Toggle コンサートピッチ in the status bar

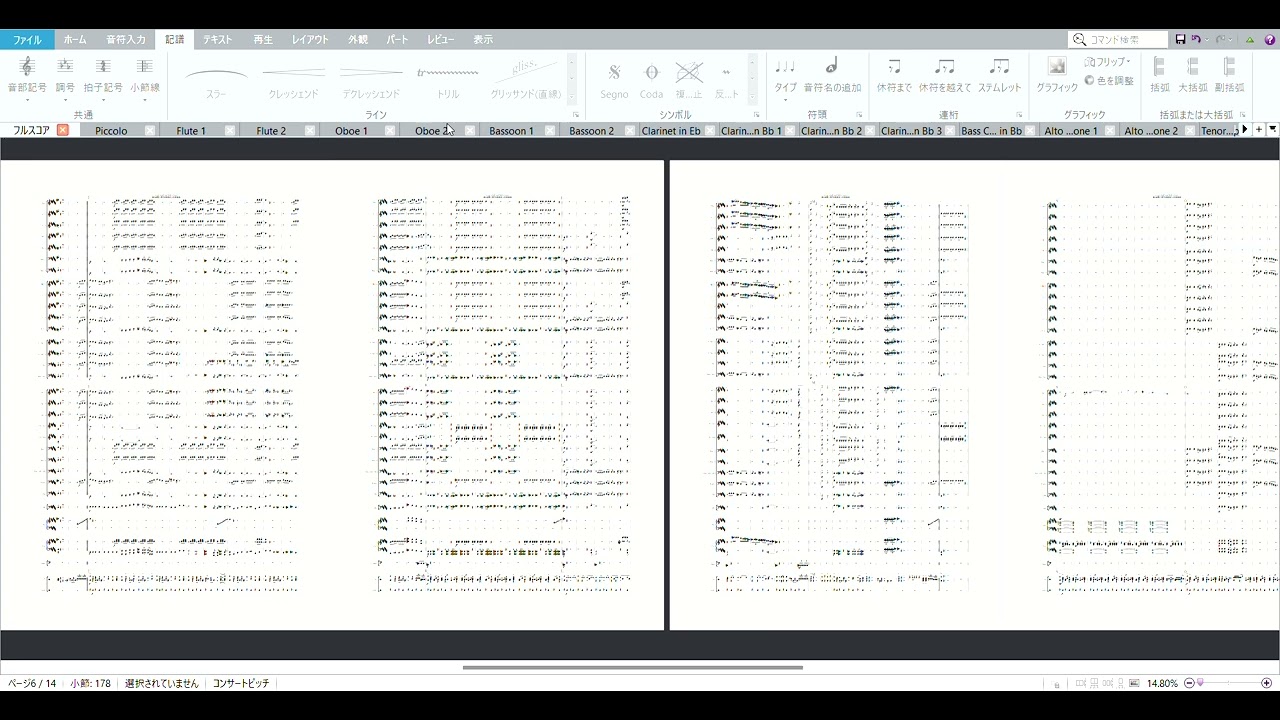click(241, 683)
